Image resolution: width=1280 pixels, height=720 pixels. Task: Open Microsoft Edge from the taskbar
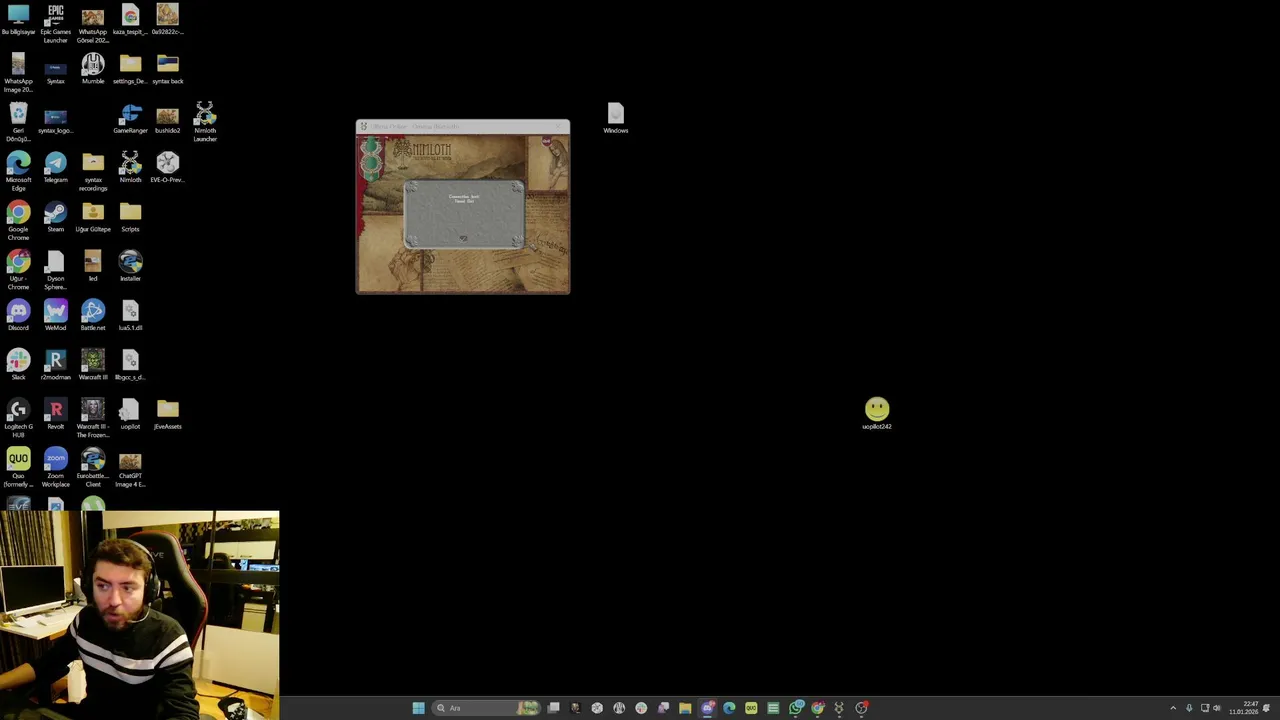click(729, 708)
